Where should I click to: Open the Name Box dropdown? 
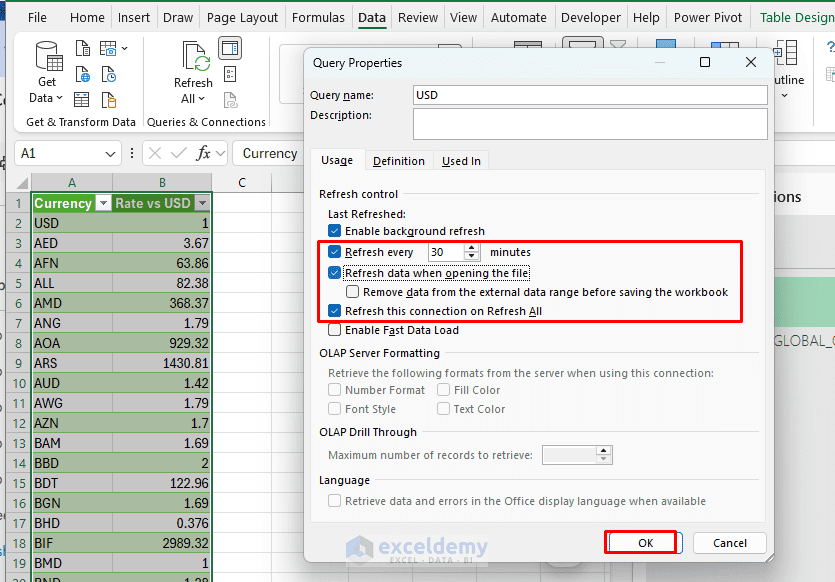tap(110, 154)
